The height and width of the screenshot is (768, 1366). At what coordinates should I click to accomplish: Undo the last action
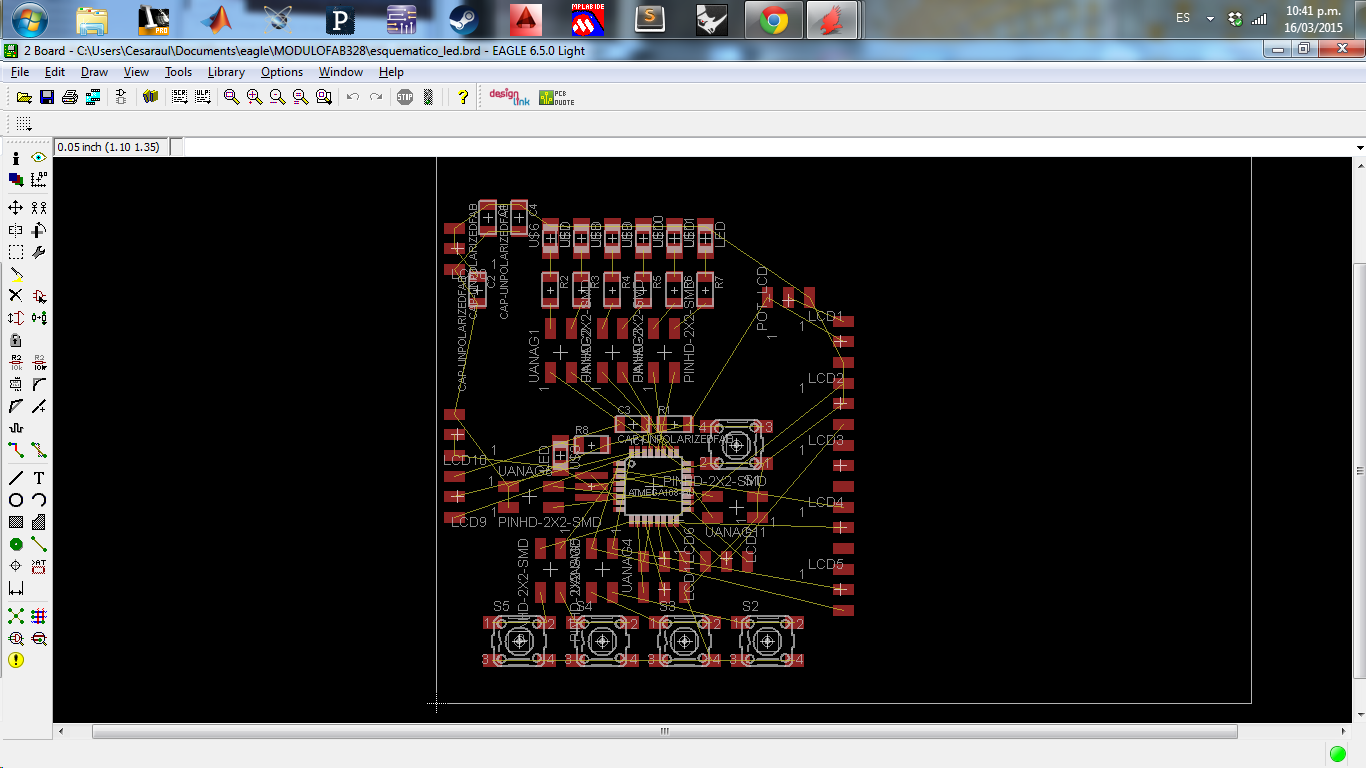(x=352, y=97)
